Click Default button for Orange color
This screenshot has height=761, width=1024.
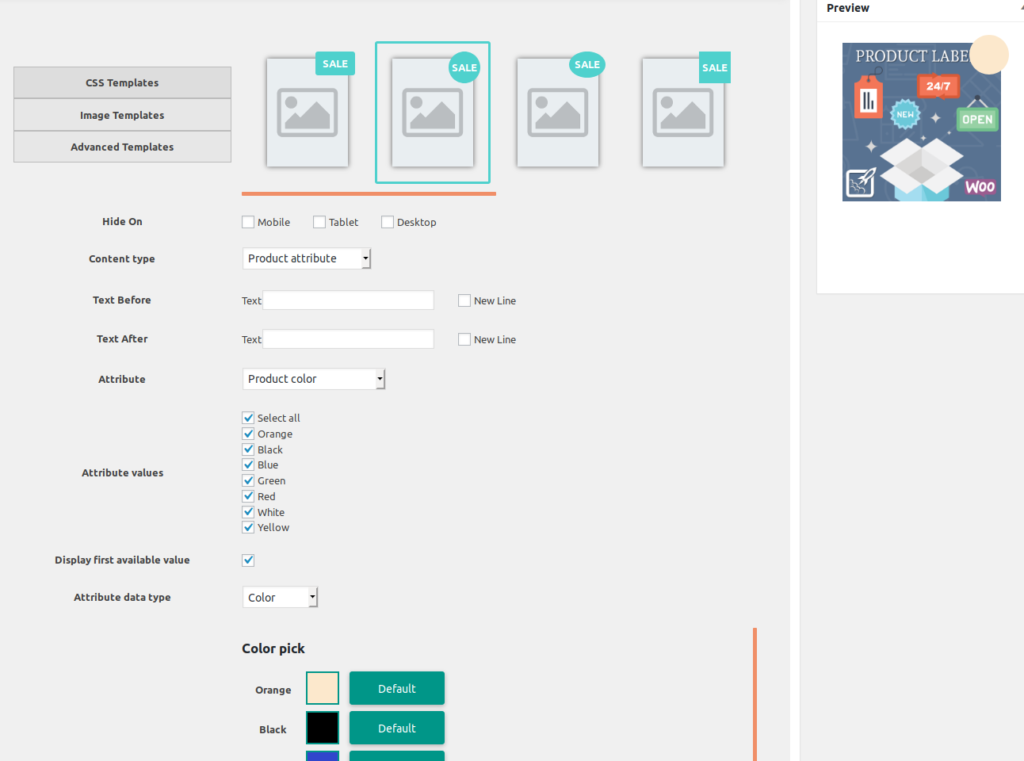point(396,689)
